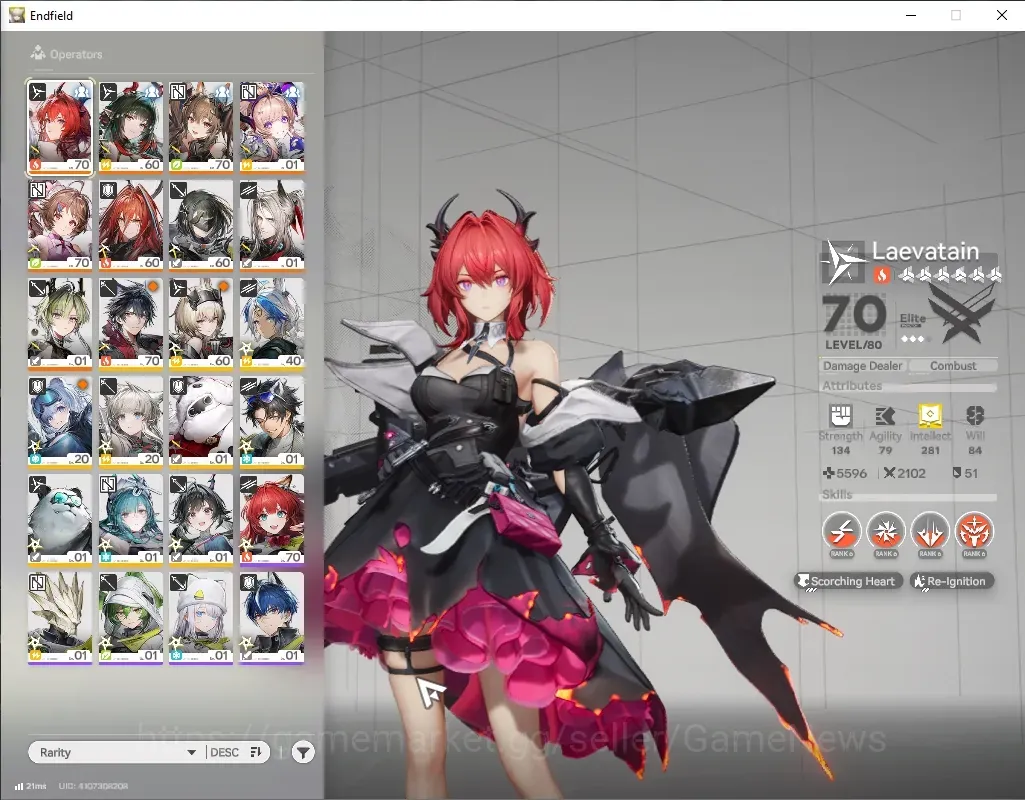Select the dark-green-haired operator with red scarf
Viewport: 1025px width, 800px height.
[x=131, y=127]
